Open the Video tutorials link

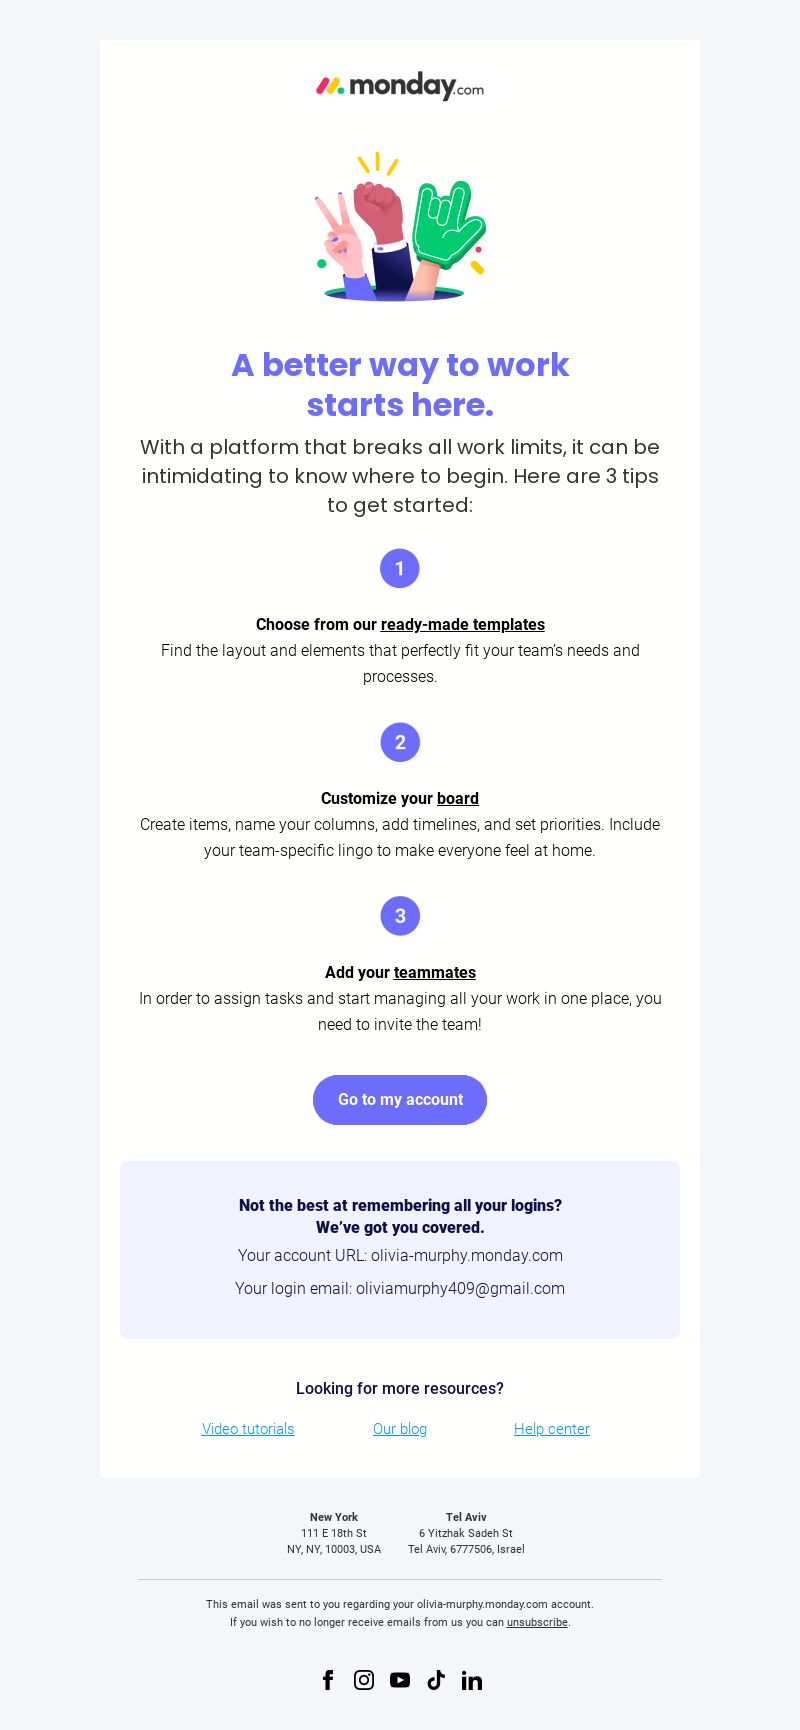pos(248,1429)
